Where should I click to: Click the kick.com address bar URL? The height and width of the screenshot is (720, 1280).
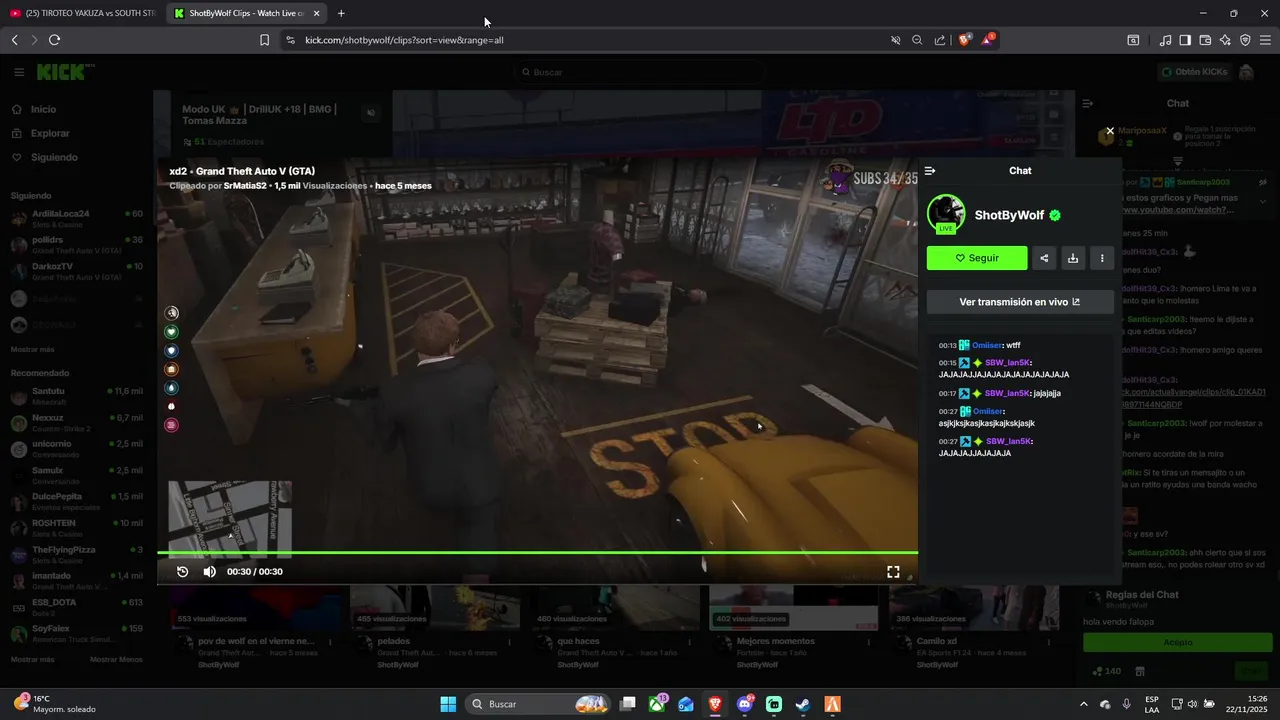point(405,40)
